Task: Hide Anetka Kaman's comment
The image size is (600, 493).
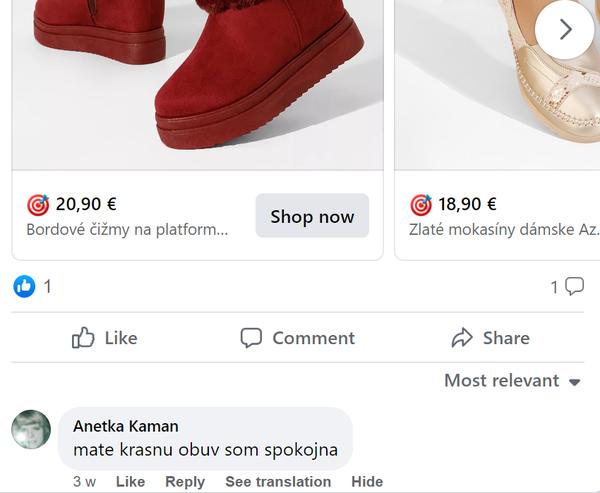Action: 367,482
